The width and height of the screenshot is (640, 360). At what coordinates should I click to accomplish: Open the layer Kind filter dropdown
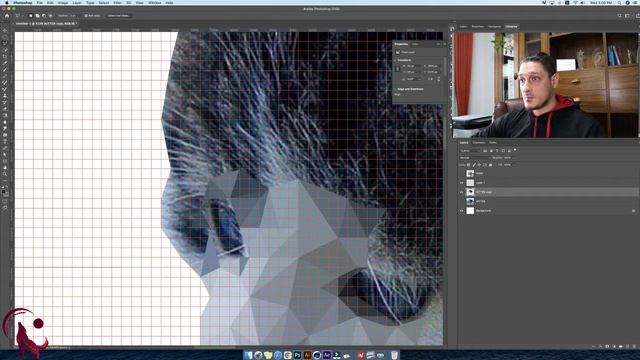click(x=470, y=151)
